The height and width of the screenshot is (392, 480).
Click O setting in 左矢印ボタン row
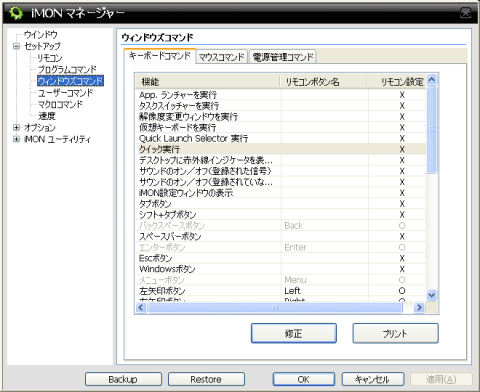click(x=402, y=291)
